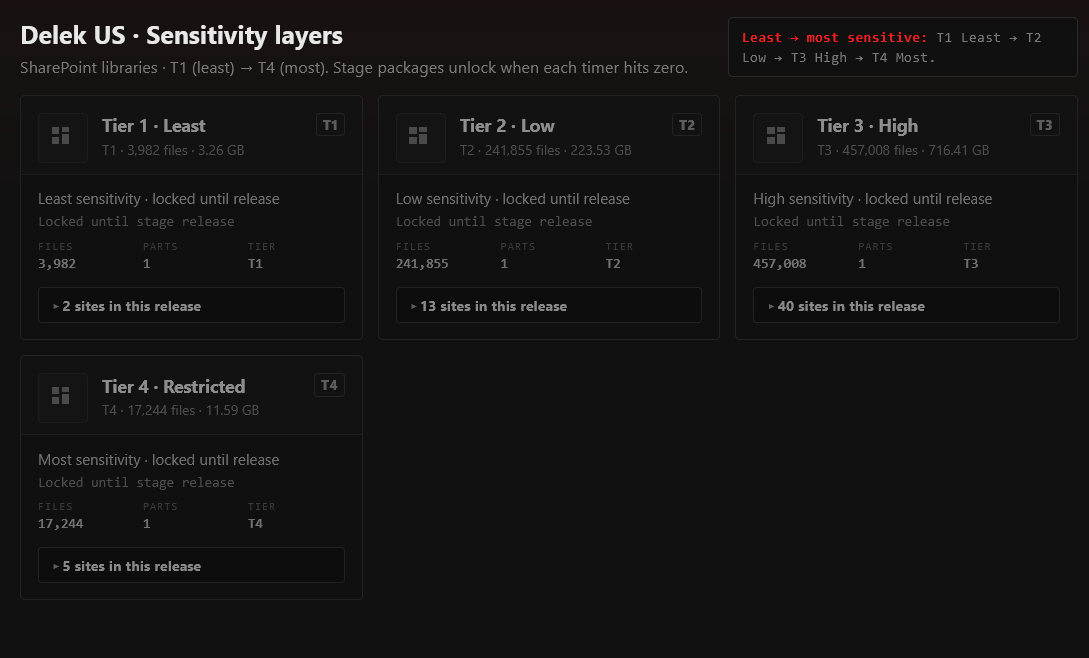Viewport: 1089px width, 658px height.
Task: Click the T4 badge on Tier 4 card
Action: (329, 385)
